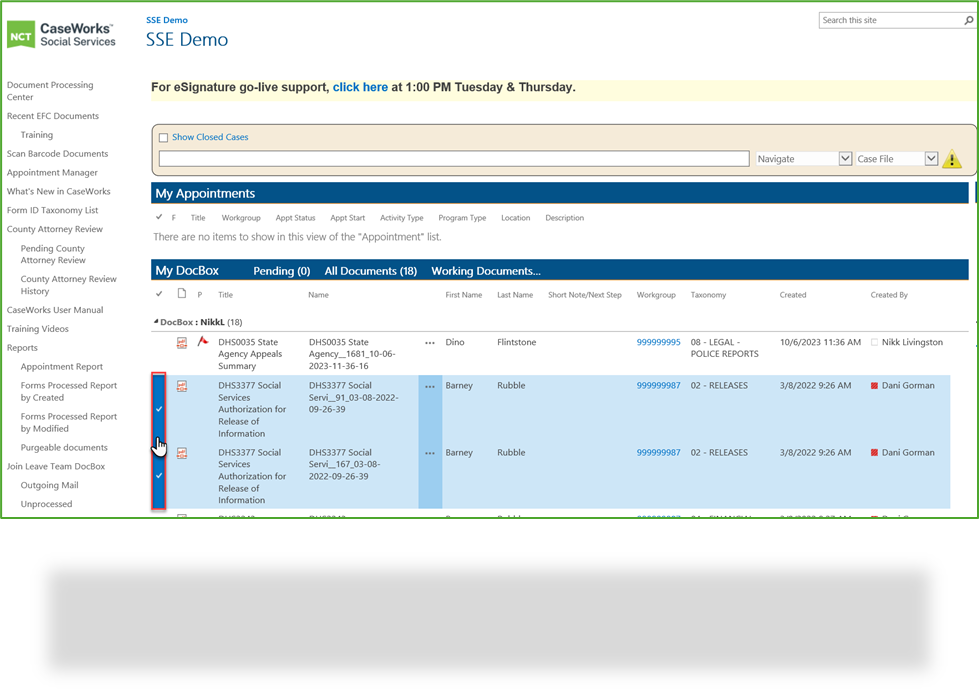This screenshot has height=695, width=979.
Task: Open Purgeable documents link
Action: pos(64,447)
